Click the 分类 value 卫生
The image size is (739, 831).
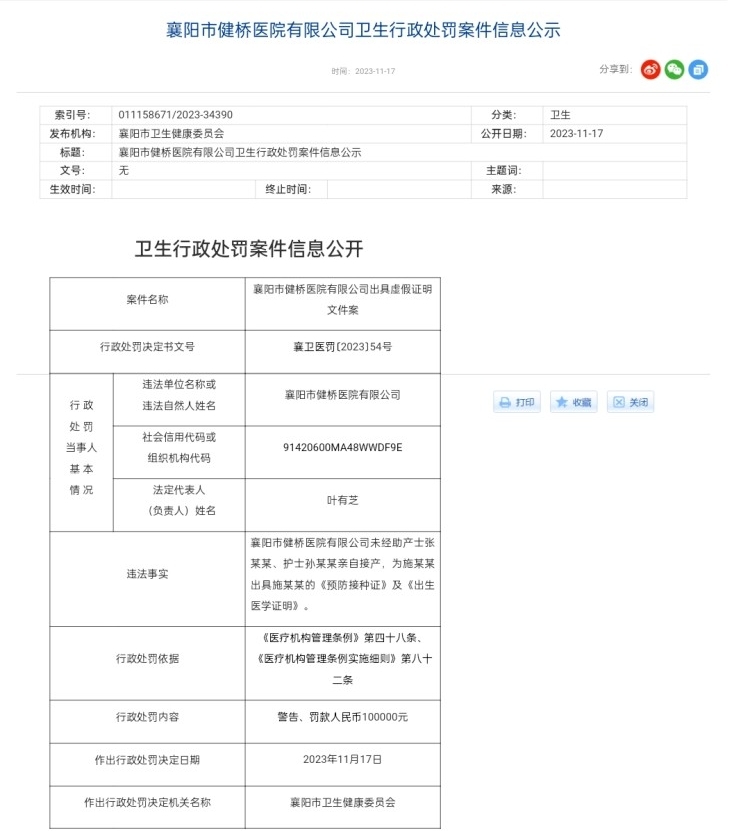(x=560, y=115)
